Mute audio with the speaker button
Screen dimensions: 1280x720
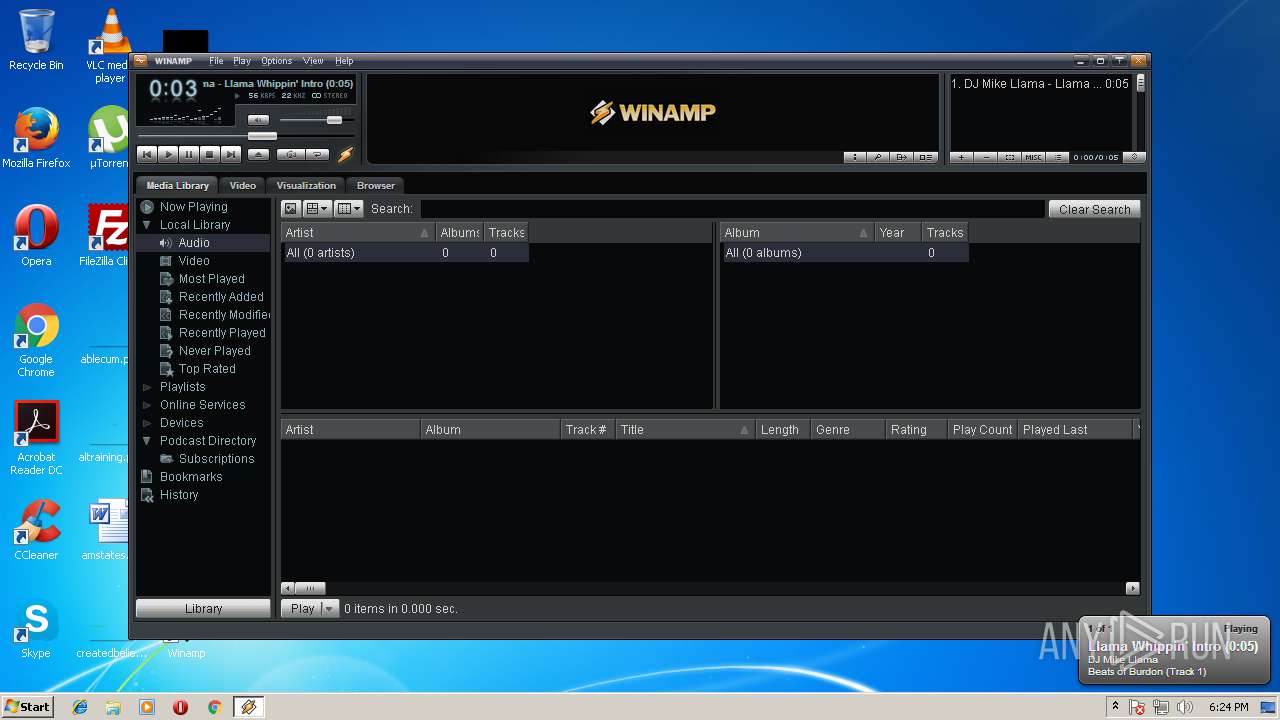(x=258, y=120)
